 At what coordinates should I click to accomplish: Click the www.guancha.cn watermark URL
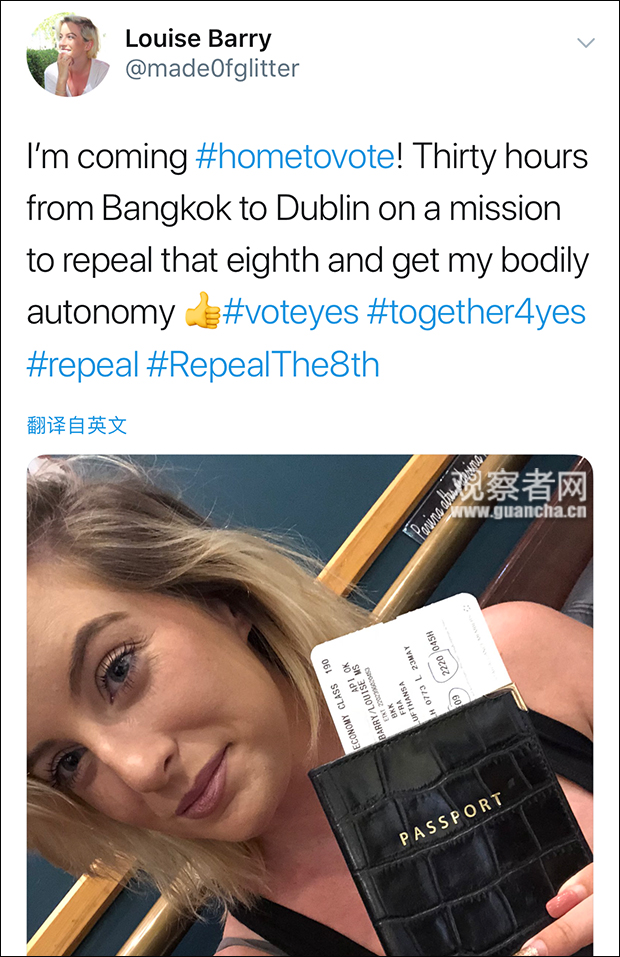click(518, 511)
